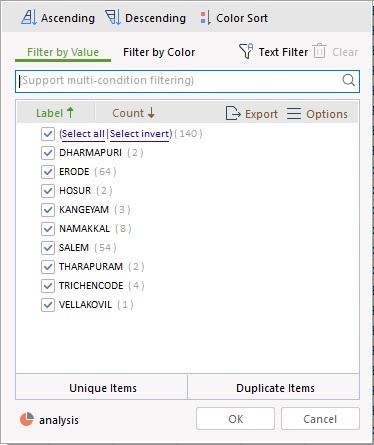374x445 pixels.
Task: Select the THARAPURAM label text
Action: [91, 267]
